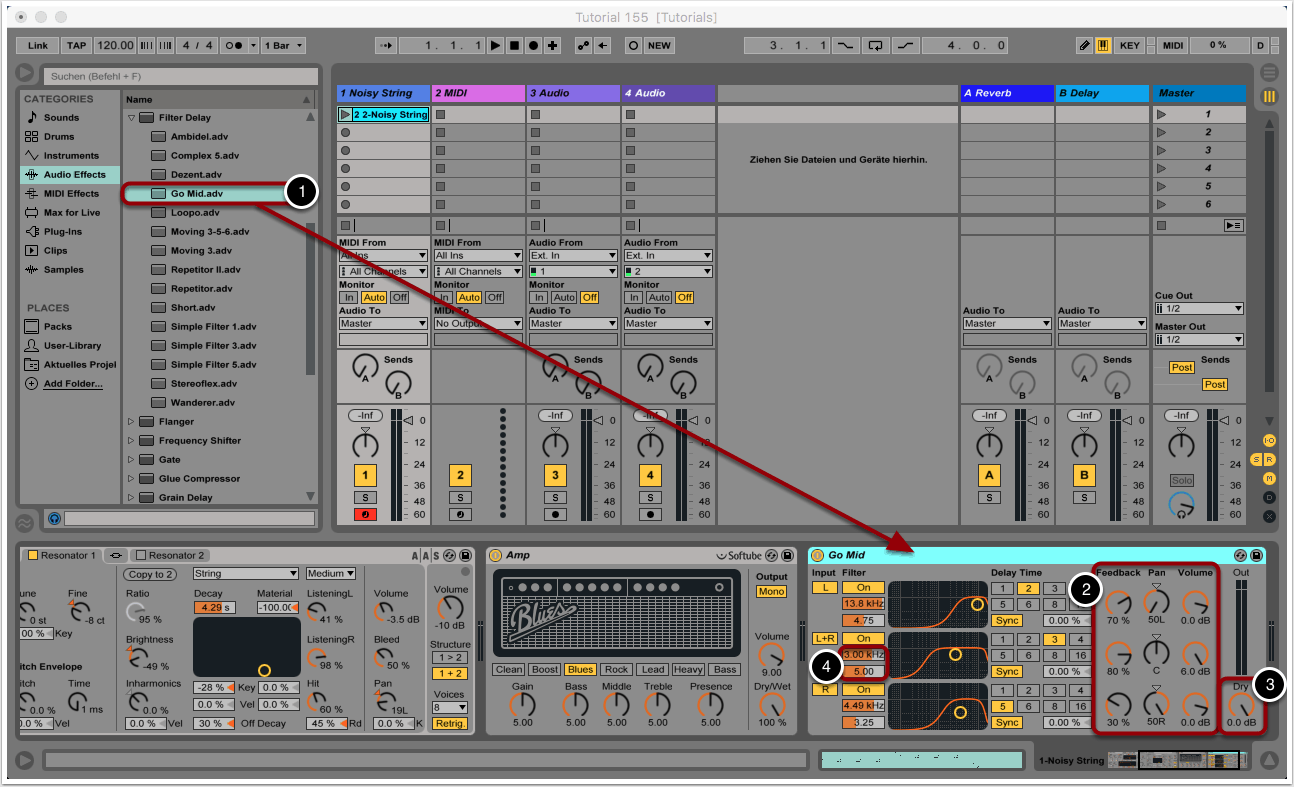Select the Drums category icon

point(32,136)
